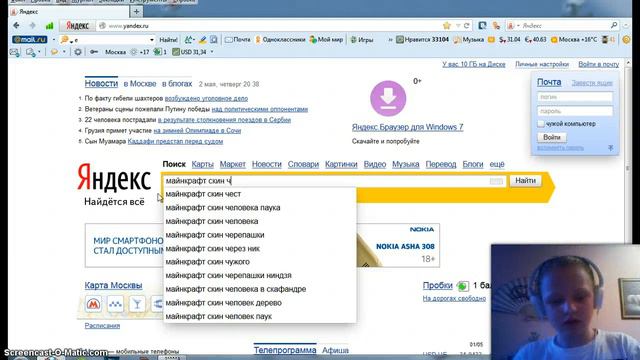This screenshot has width=640, height=360.
Task: Open the Карта Москвы link
Action: pos(113,285)
